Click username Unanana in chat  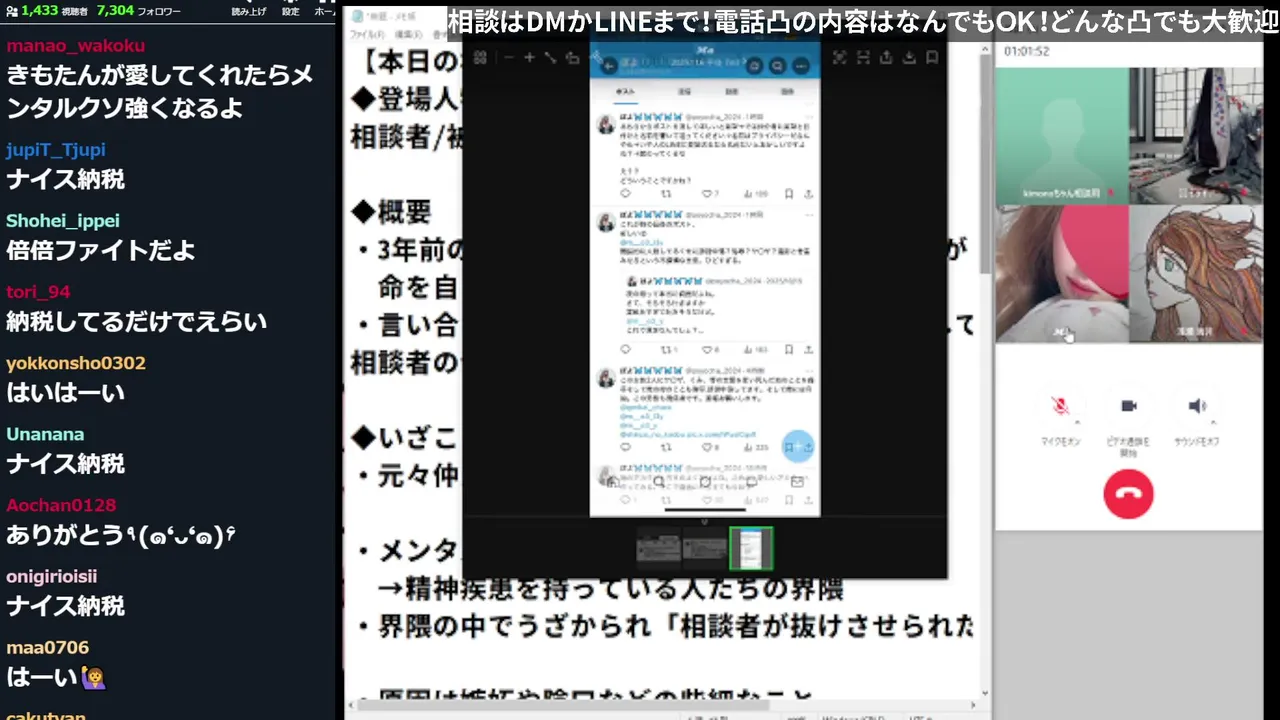pyautogui.click(x=45, y=434)
